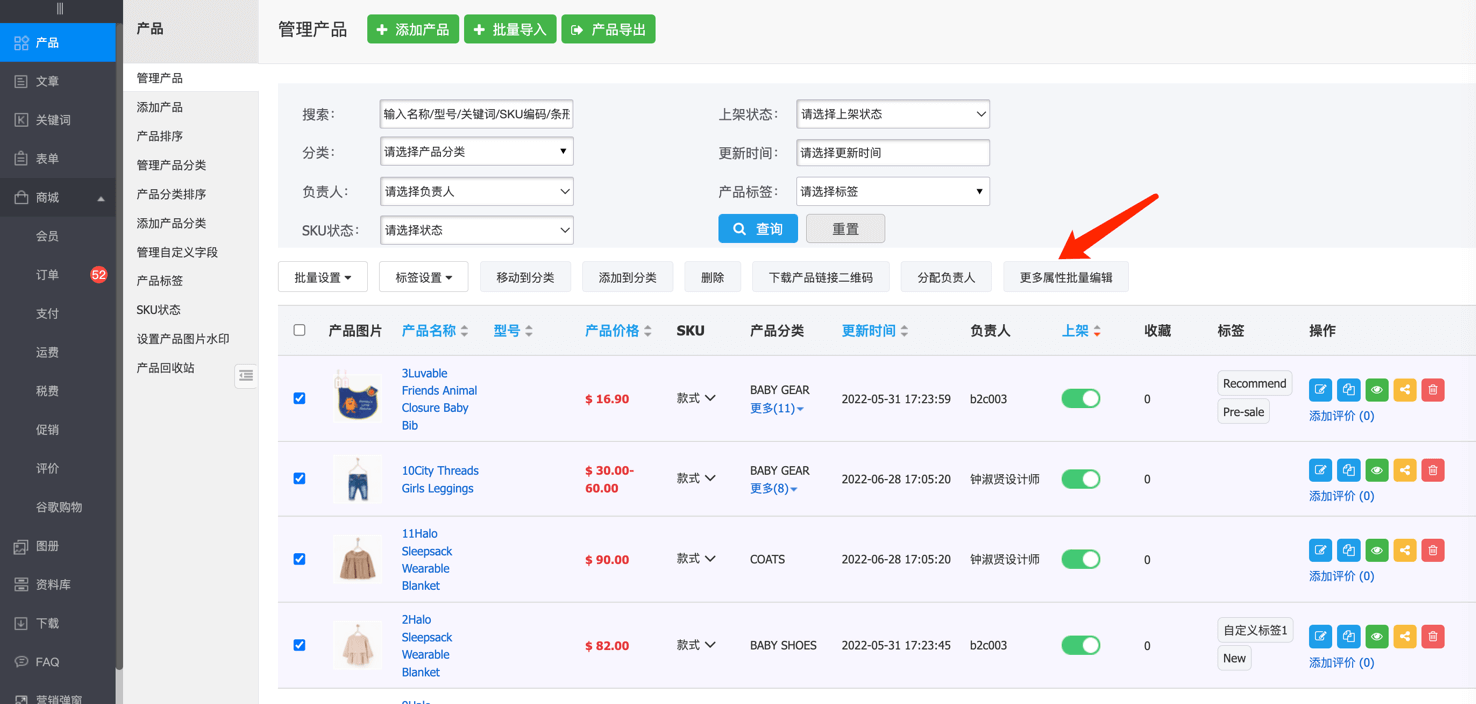Select 产品排序 in the submenu
The width and height of the screenshot is (1476, 704).
point(160,136)
